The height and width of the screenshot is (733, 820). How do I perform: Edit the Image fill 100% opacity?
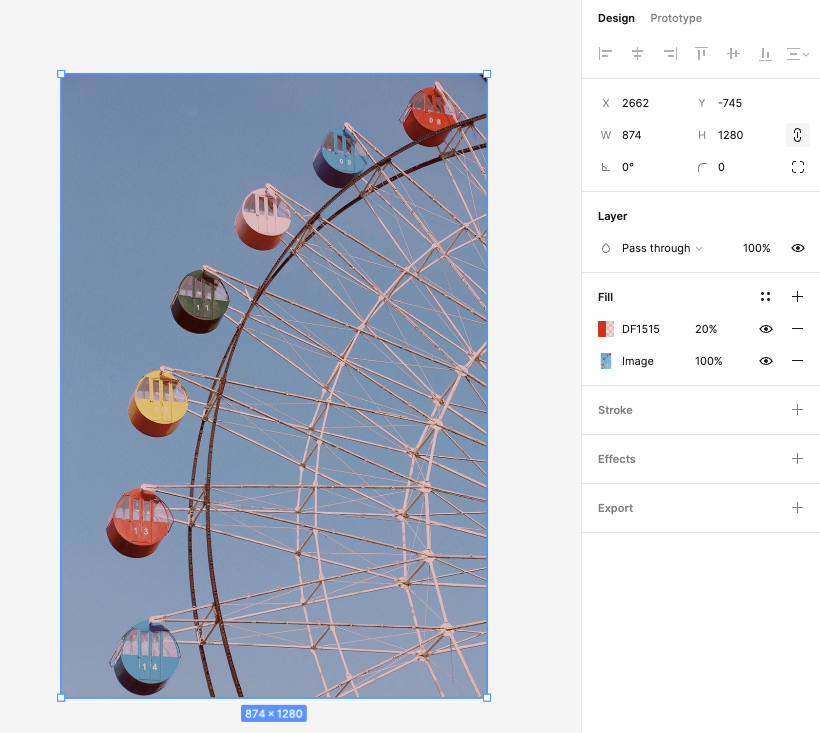709,361
